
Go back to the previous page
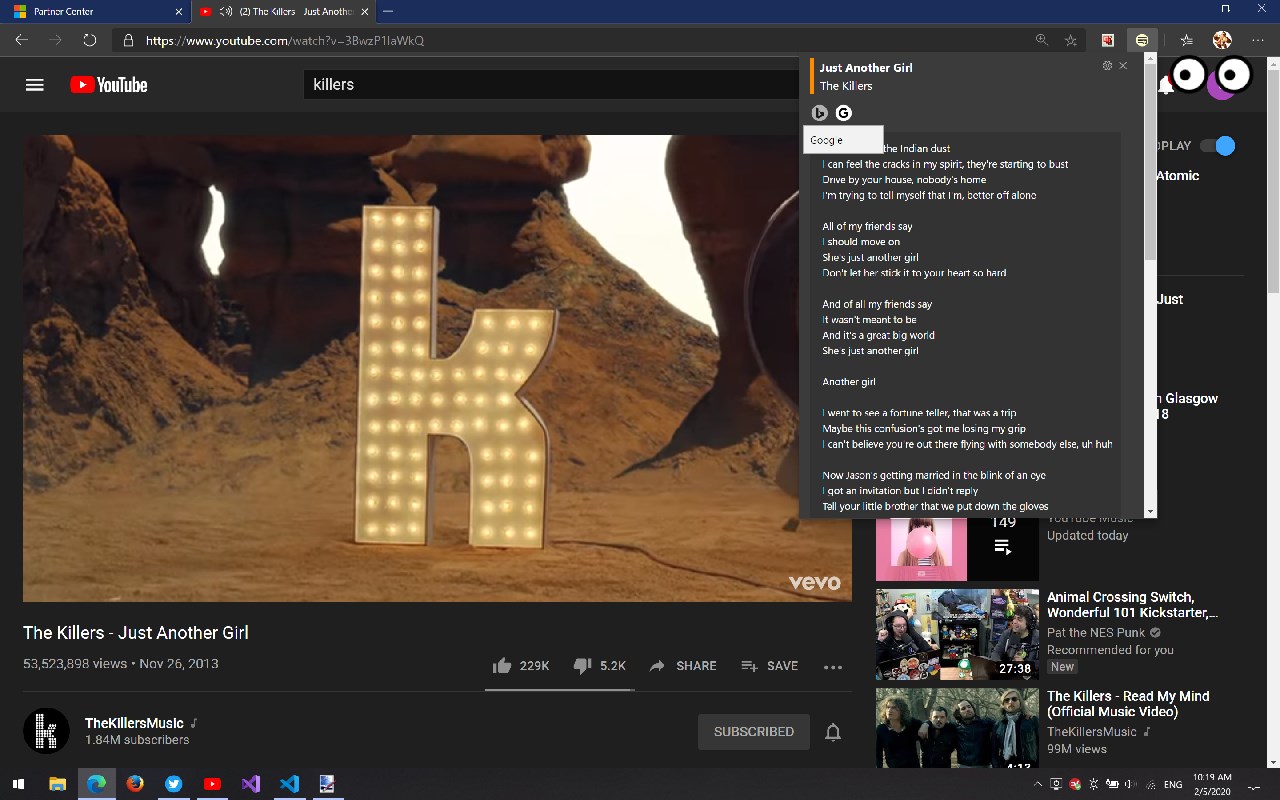click(21, 40)
